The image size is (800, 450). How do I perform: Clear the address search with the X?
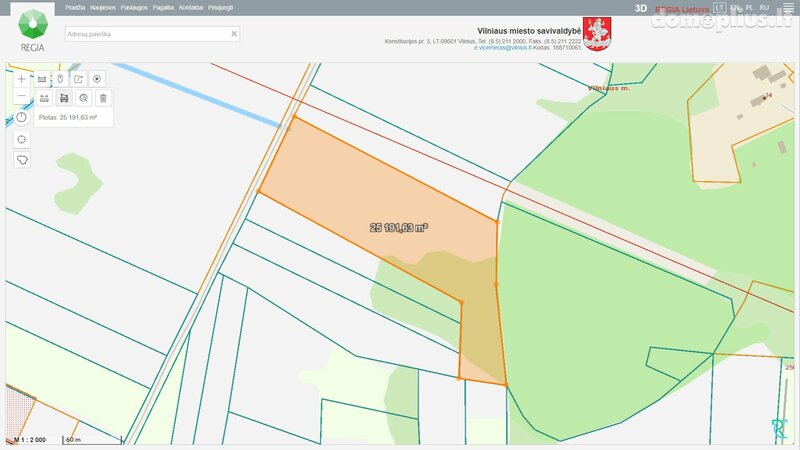pos(234,34)
